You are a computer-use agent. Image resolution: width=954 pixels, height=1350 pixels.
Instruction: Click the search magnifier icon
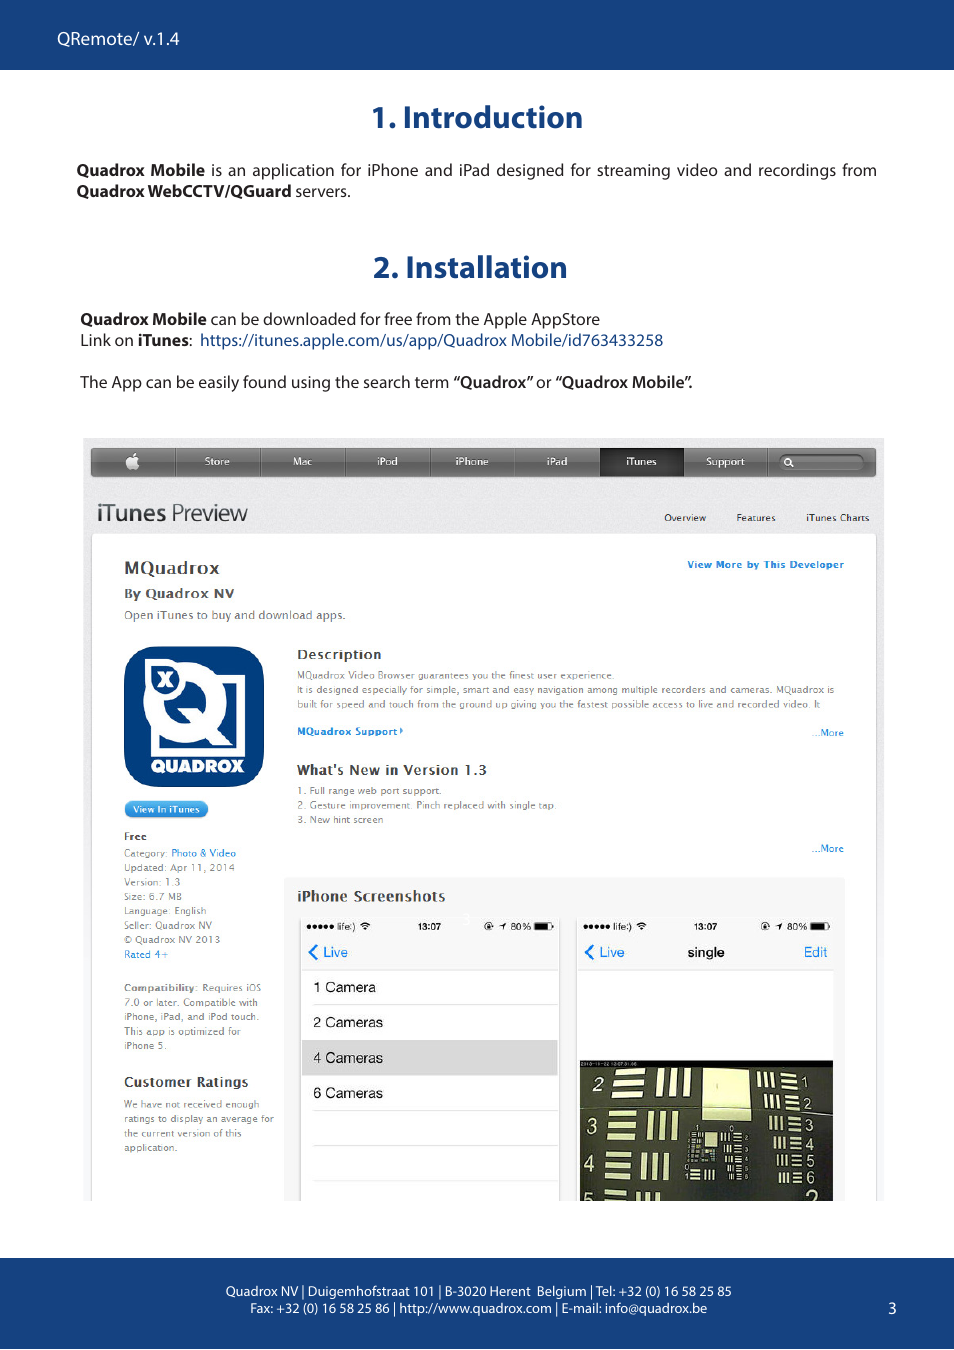(x=789, y=463)
